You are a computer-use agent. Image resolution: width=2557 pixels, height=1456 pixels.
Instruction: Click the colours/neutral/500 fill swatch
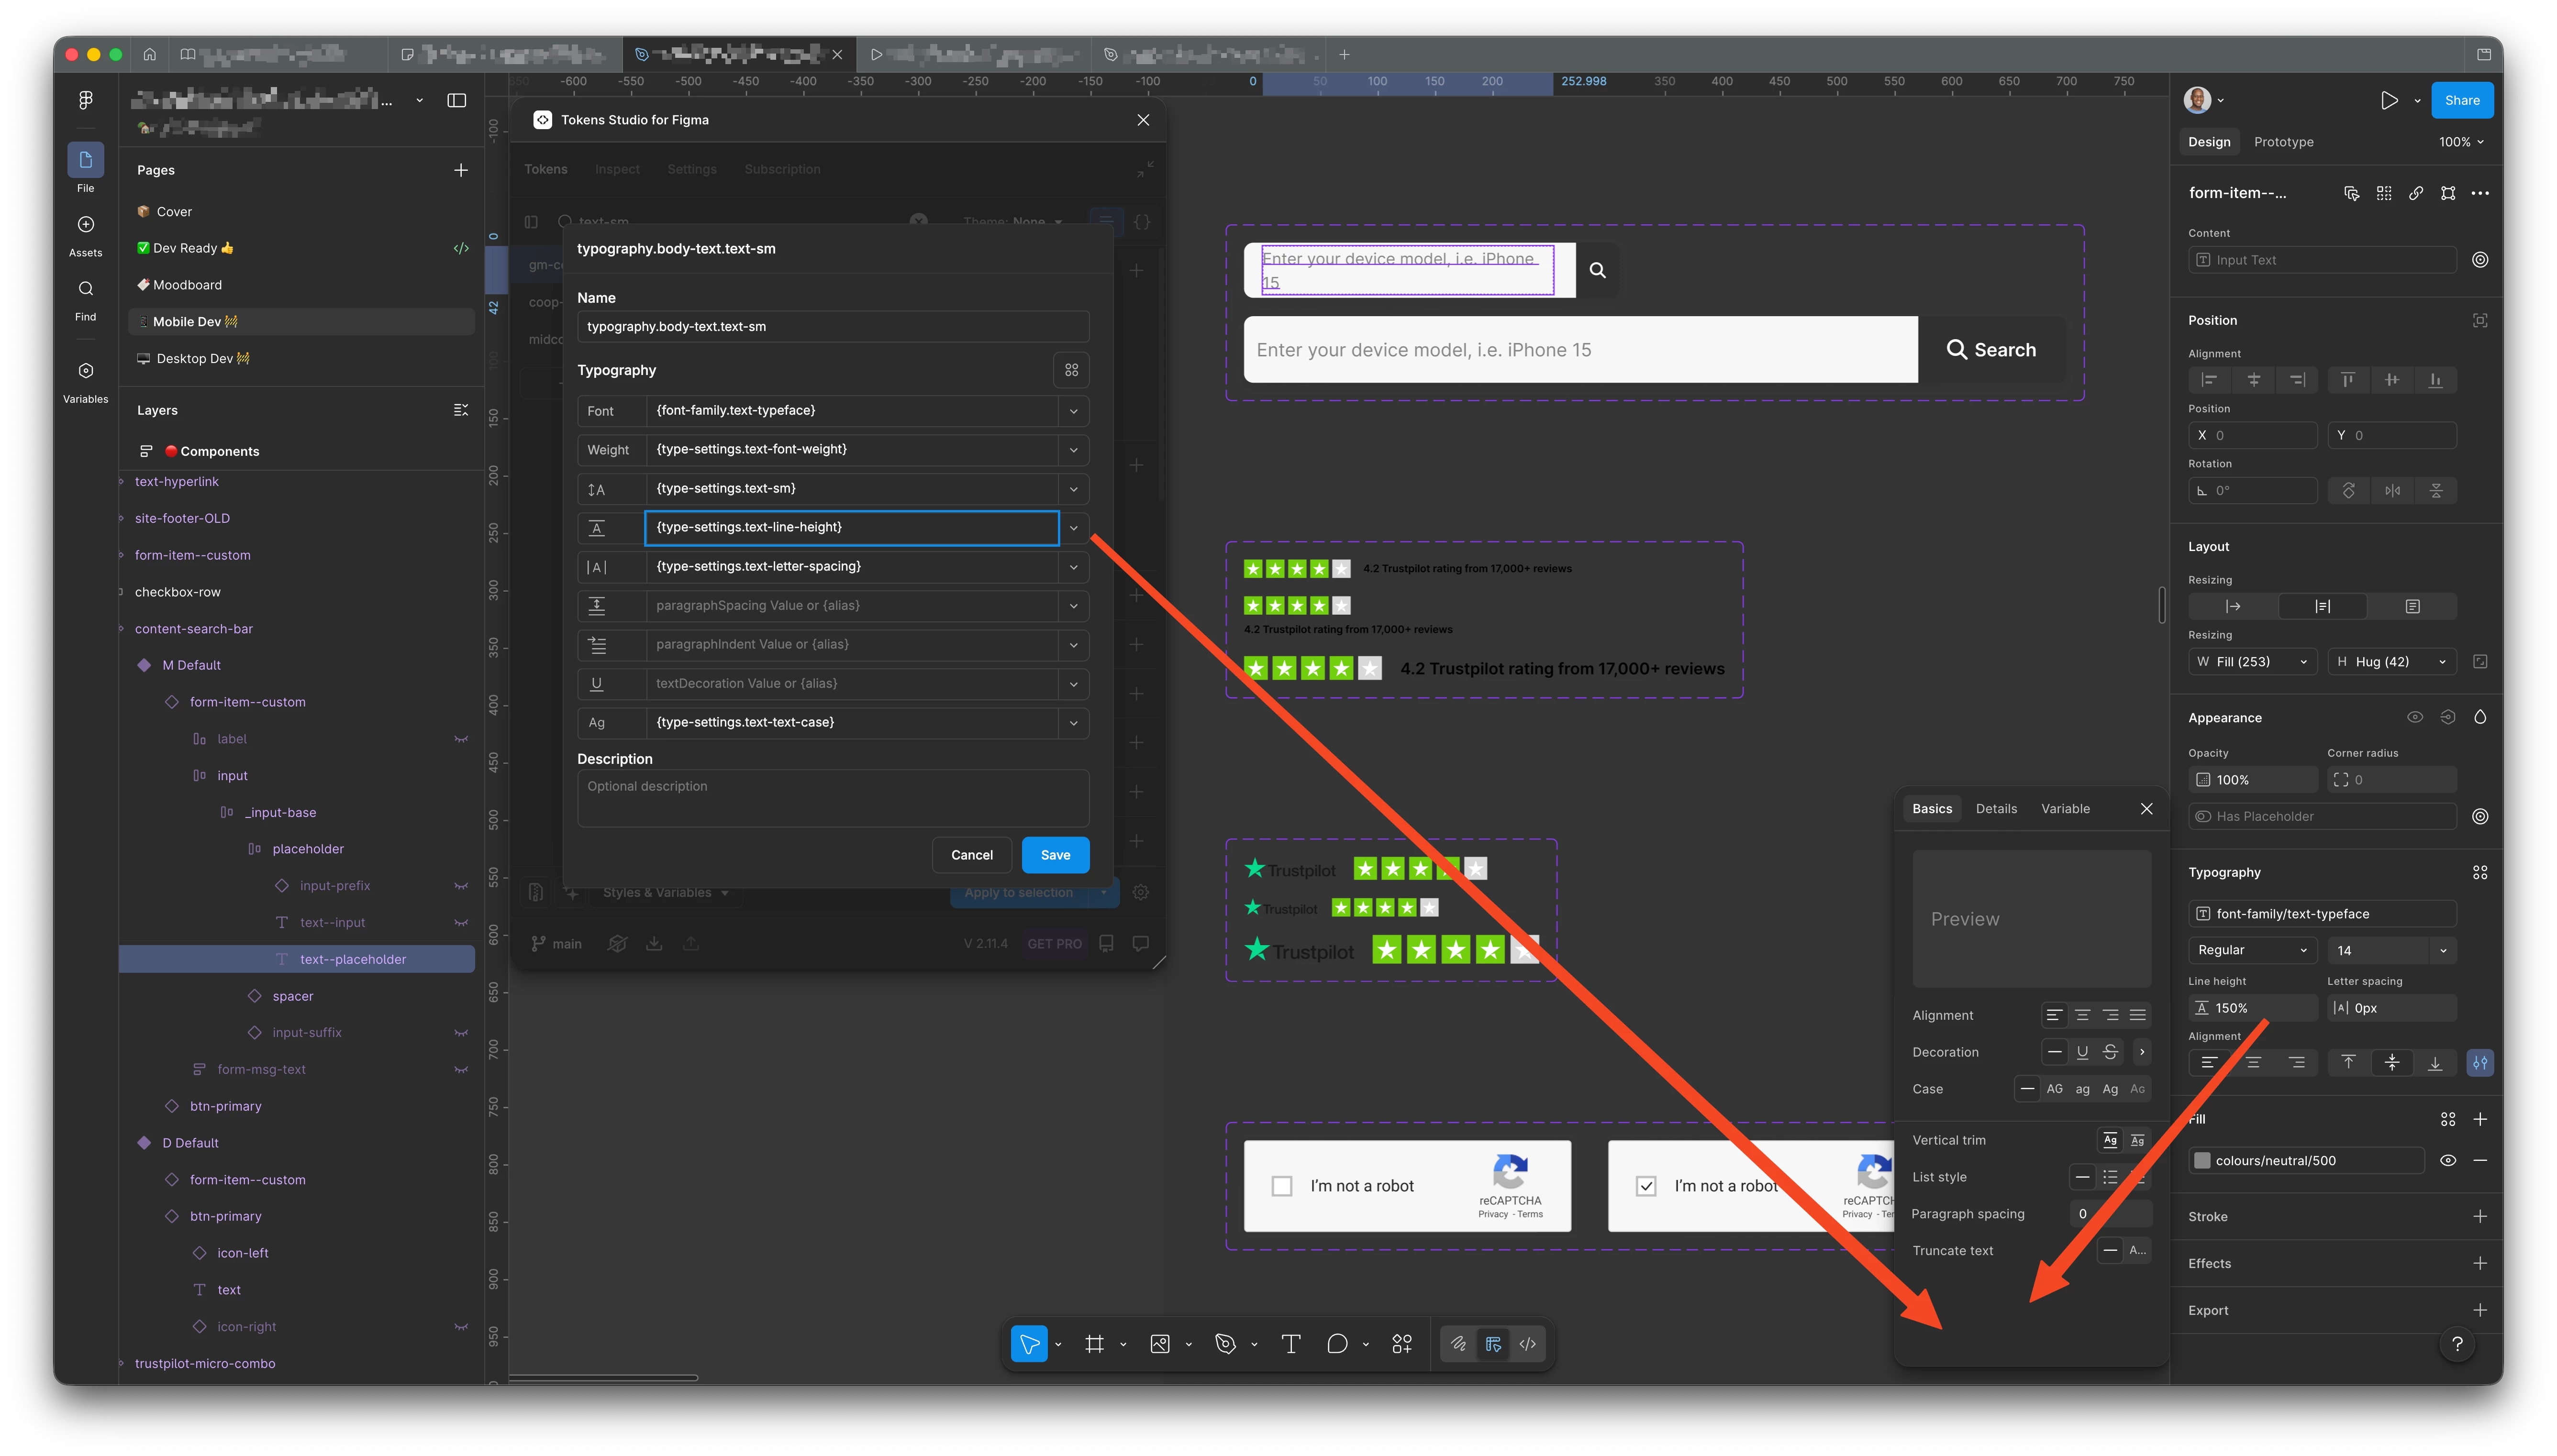click(x=2201, y=1160)
